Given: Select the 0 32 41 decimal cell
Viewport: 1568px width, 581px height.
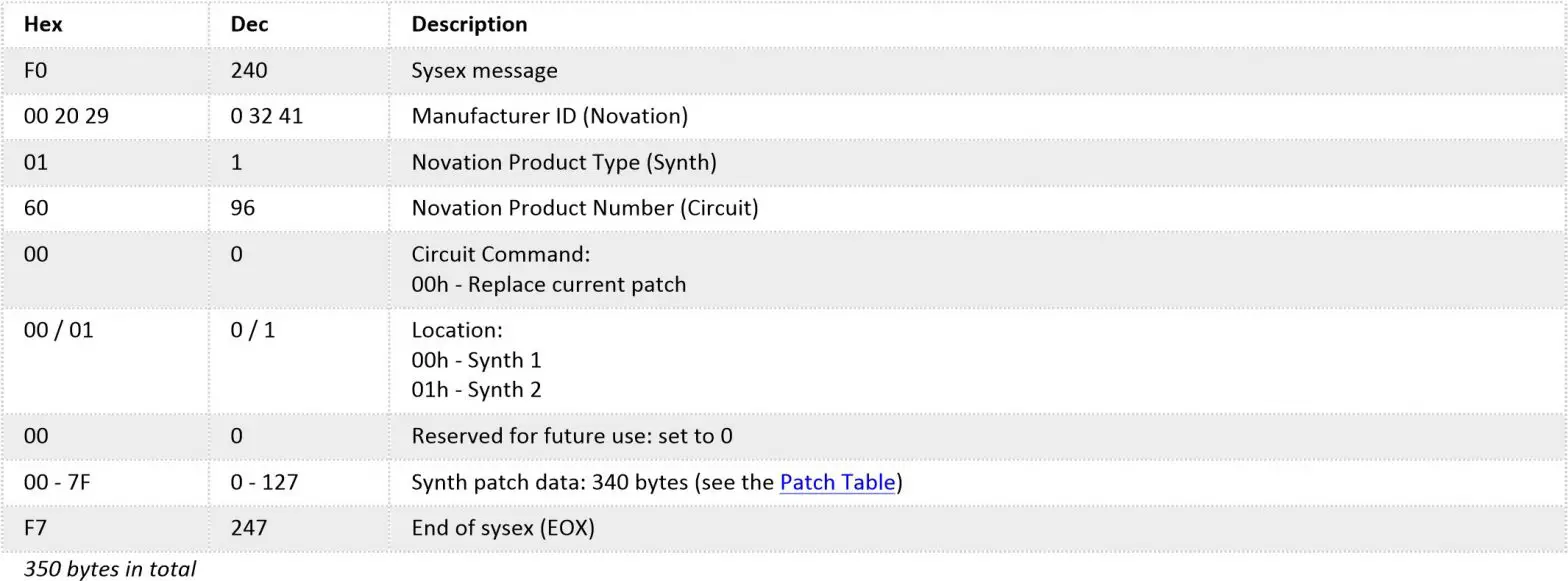Looking at the screenshot, I should pos(266,116).
